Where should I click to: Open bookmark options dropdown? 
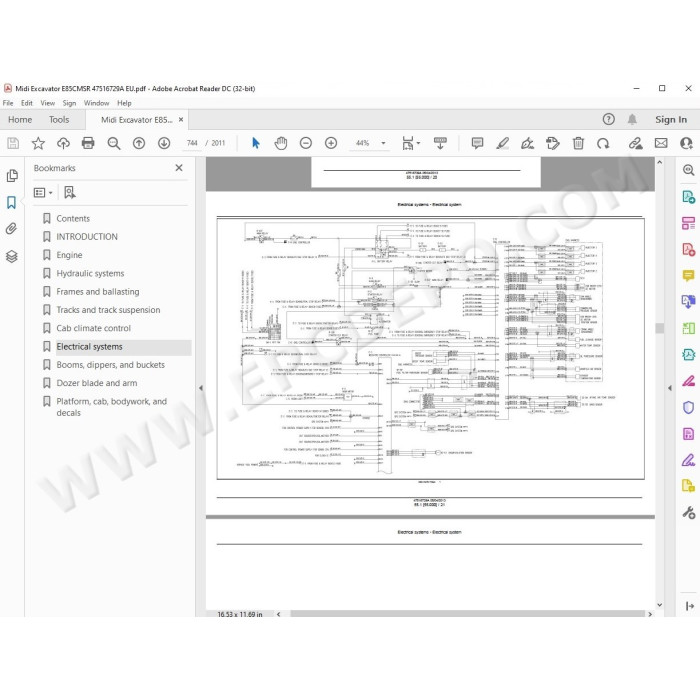click(x=43, y=192)
